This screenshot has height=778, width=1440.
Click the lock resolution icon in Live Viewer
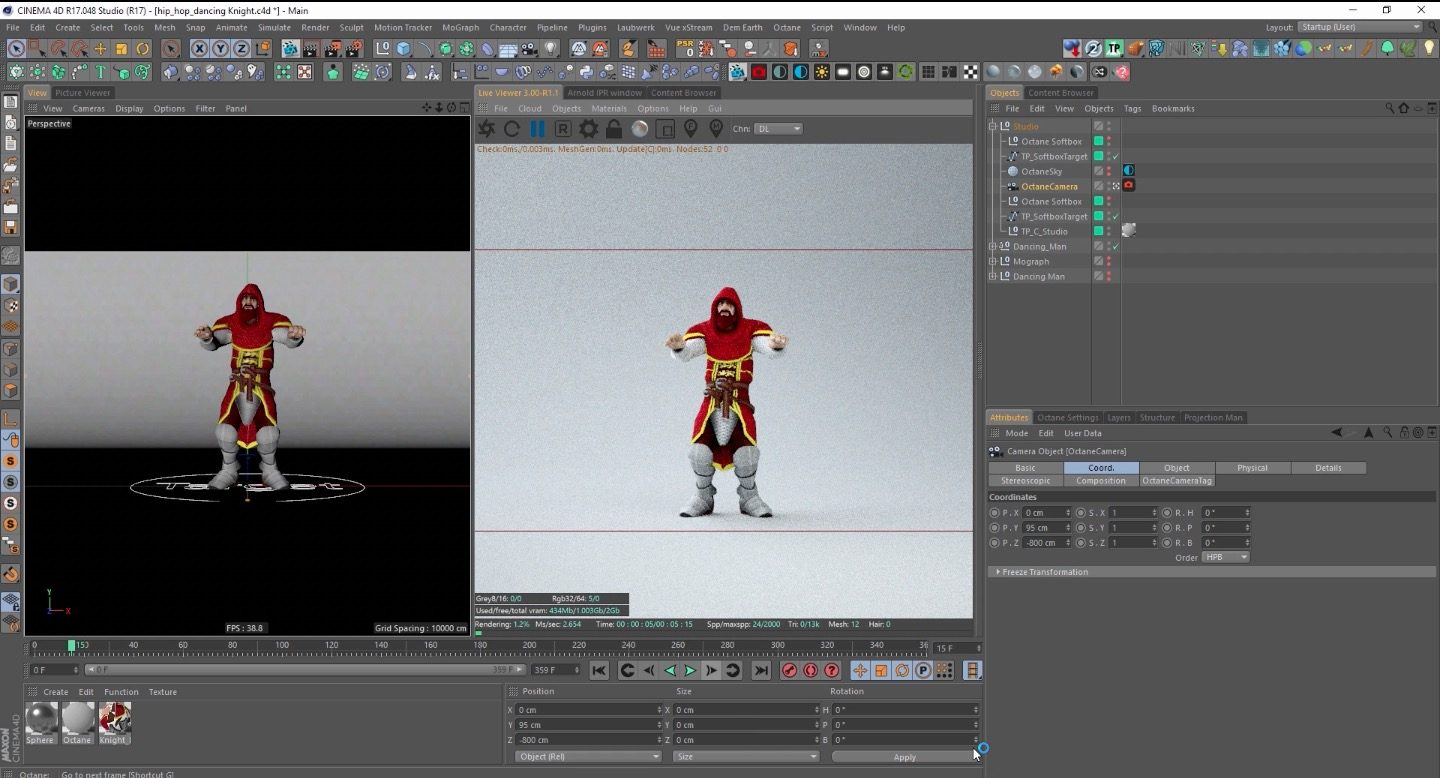coord(614,129)
